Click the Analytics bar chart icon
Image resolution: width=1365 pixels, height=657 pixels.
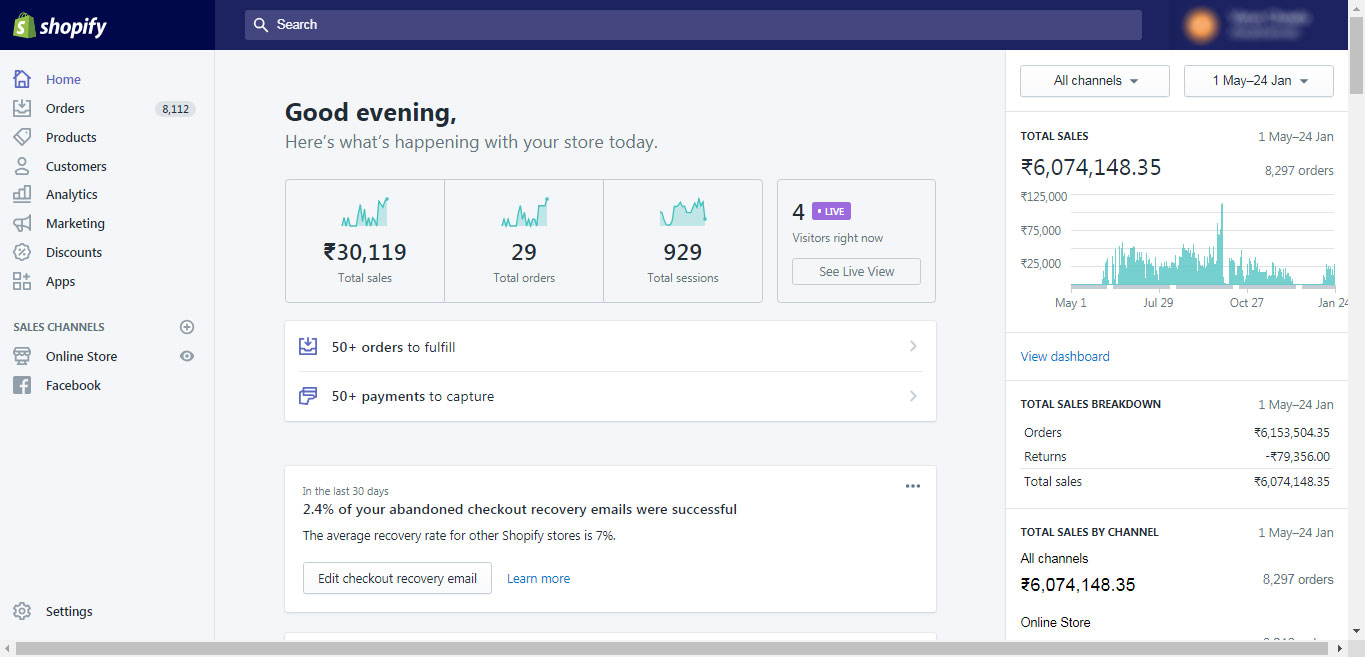coord(22,194)
